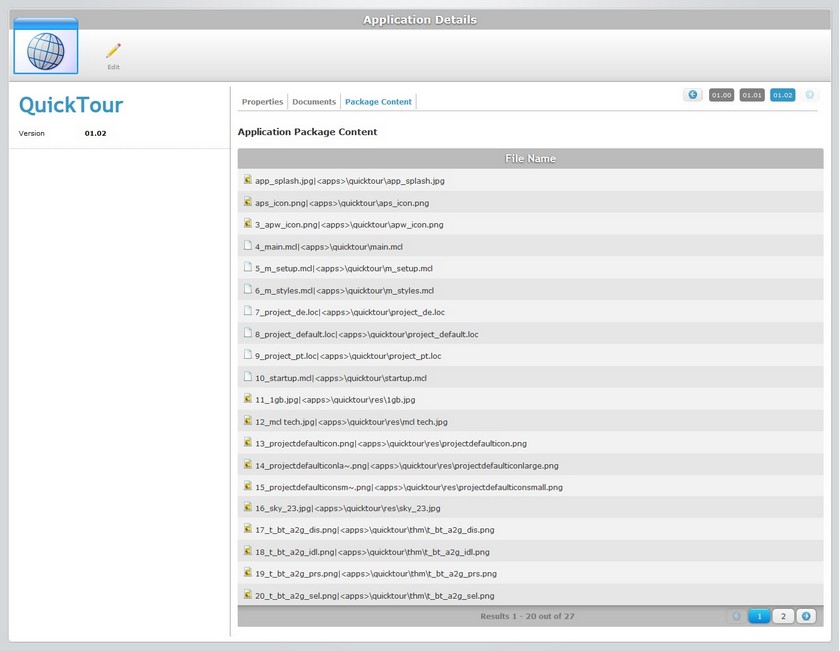Click image icon for aps_icon.png
Screen dimensions: 840x651
(x=248, y=201)
